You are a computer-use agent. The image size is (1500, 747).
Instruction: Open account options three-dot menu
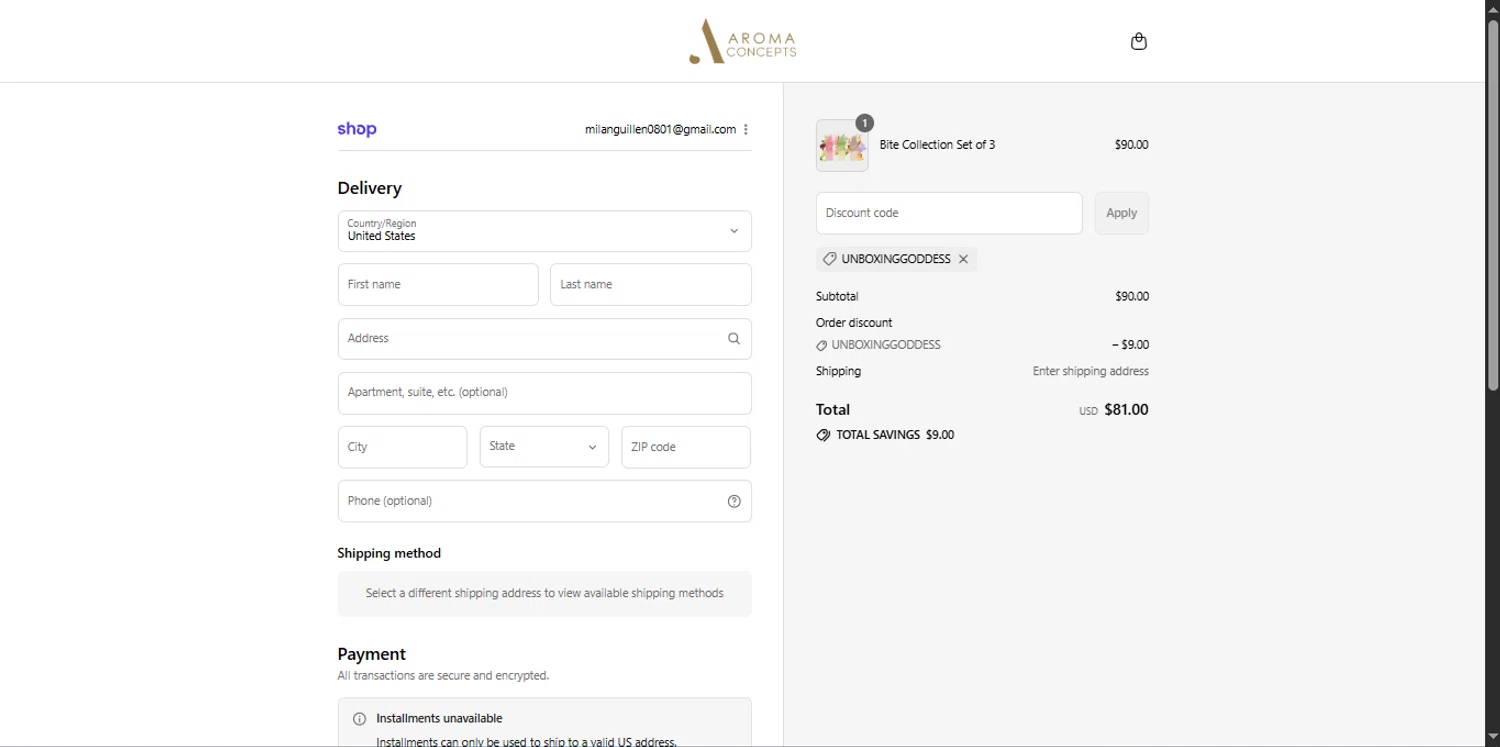point(746,129)
